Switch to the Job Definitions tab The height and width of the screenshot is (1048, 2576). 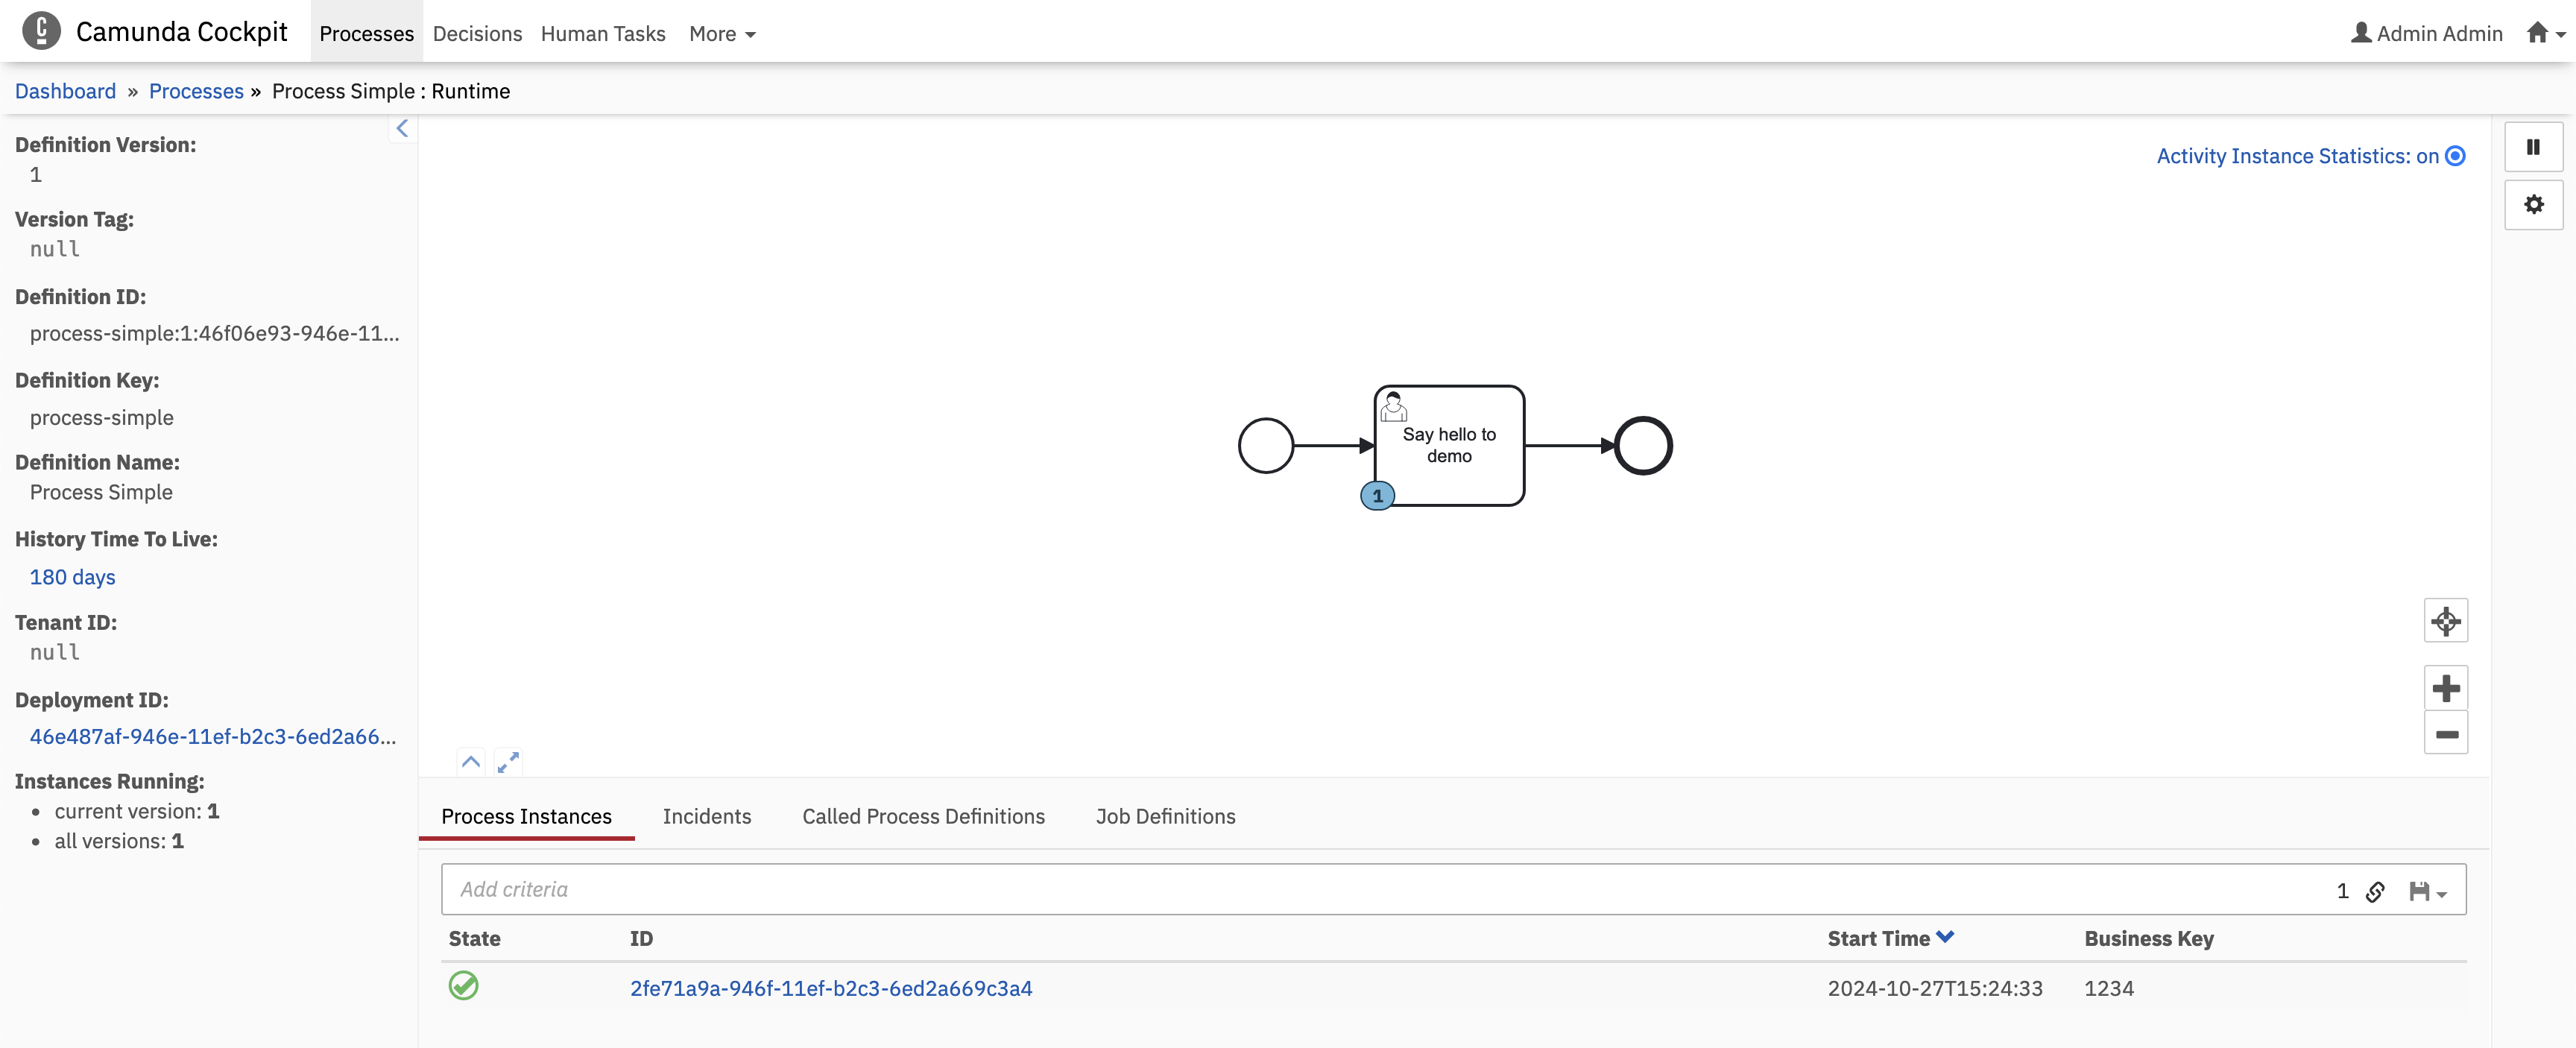(x=1165, y=816)
